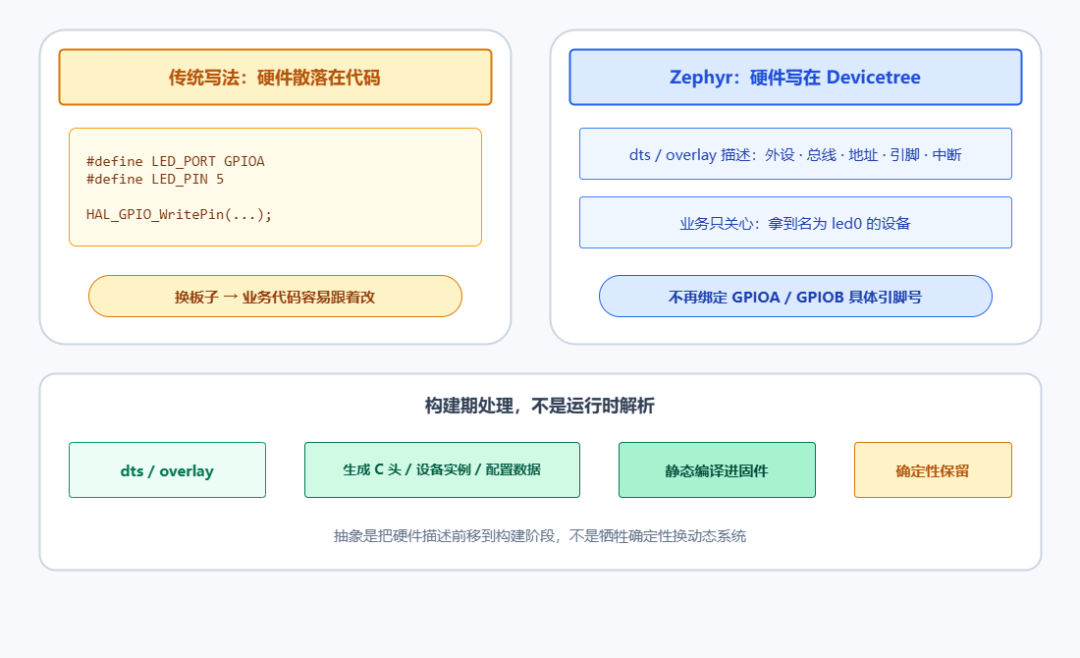Click the 'Zephyr：硬件写在 Devicetree' header box

tap(796, 77)
